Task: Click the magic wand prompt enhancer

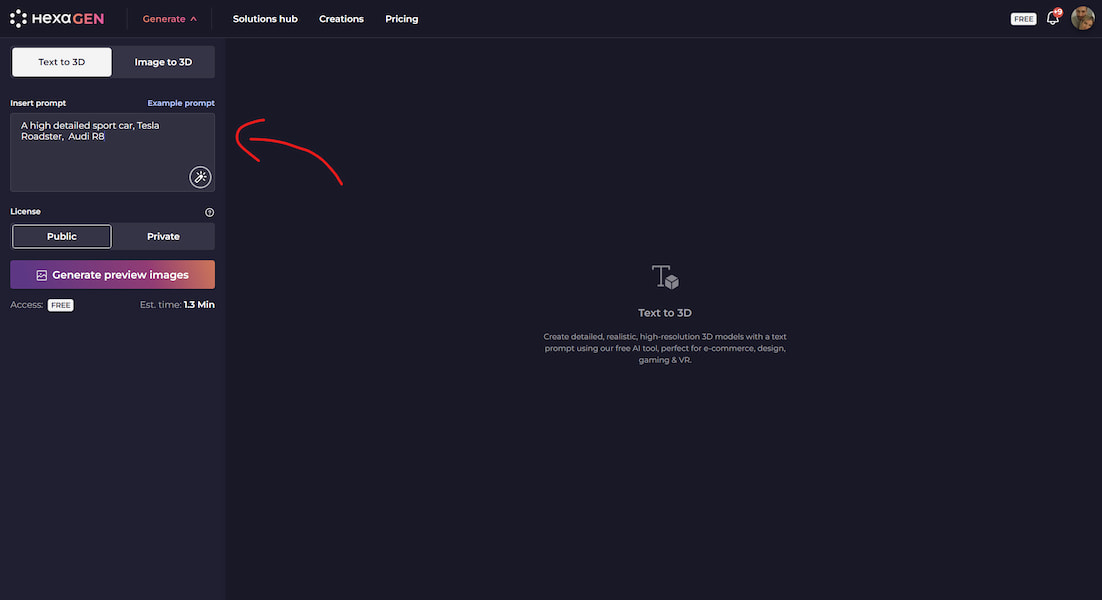Action: tap(200, 177)
